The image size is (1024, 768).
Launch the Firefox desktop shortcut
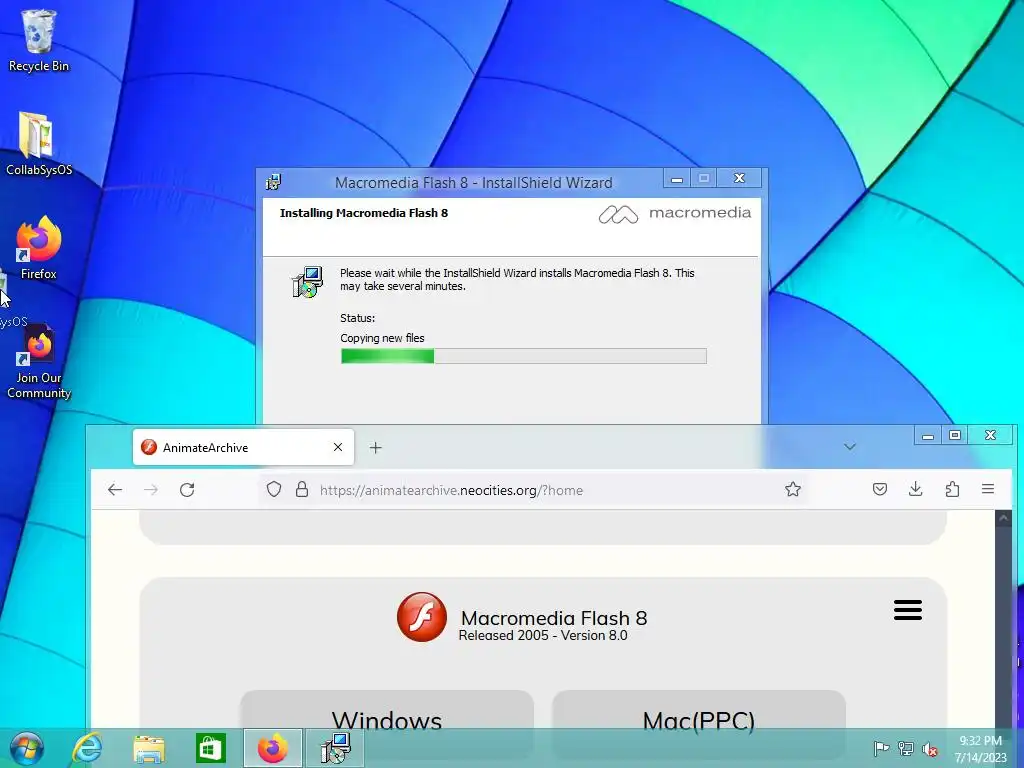click(38, 248)
